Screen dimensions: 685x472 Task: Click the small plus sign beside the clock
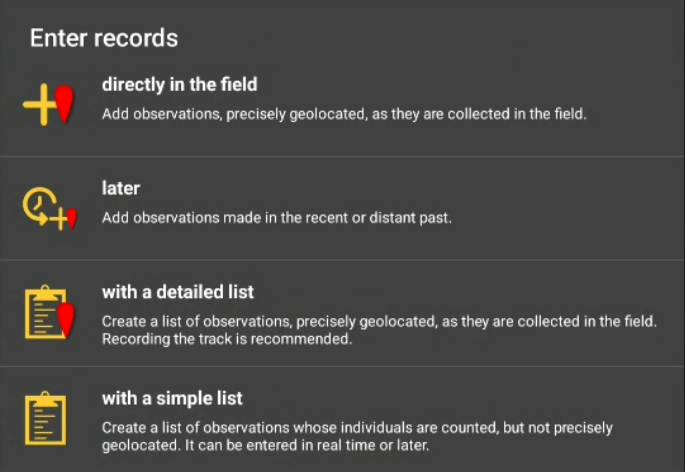click(58, 219)
